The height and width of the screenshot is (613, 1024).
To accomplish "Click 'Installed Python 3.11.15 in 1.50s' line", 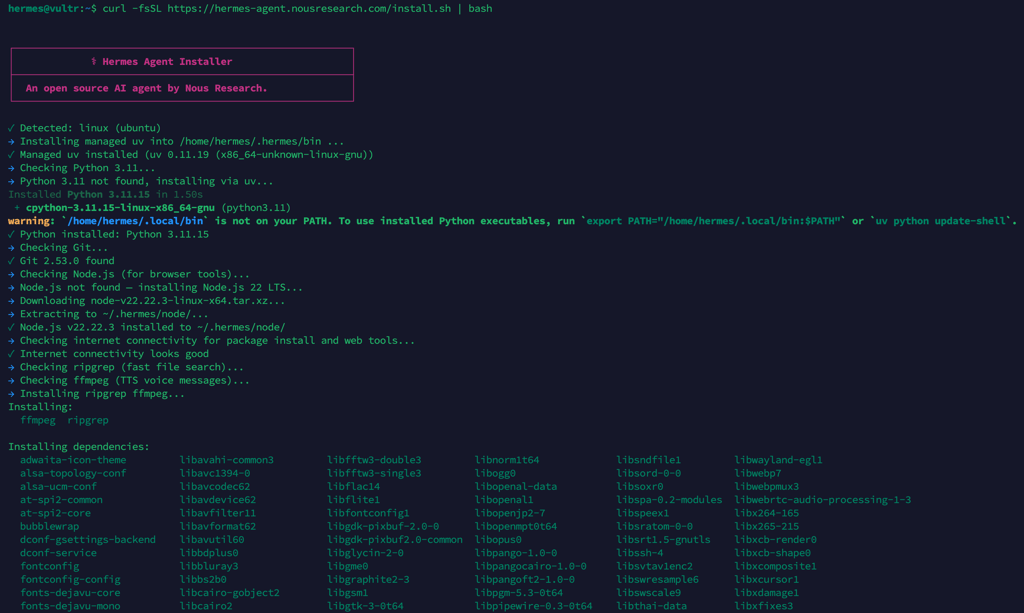I will click(x=105, y=195).
